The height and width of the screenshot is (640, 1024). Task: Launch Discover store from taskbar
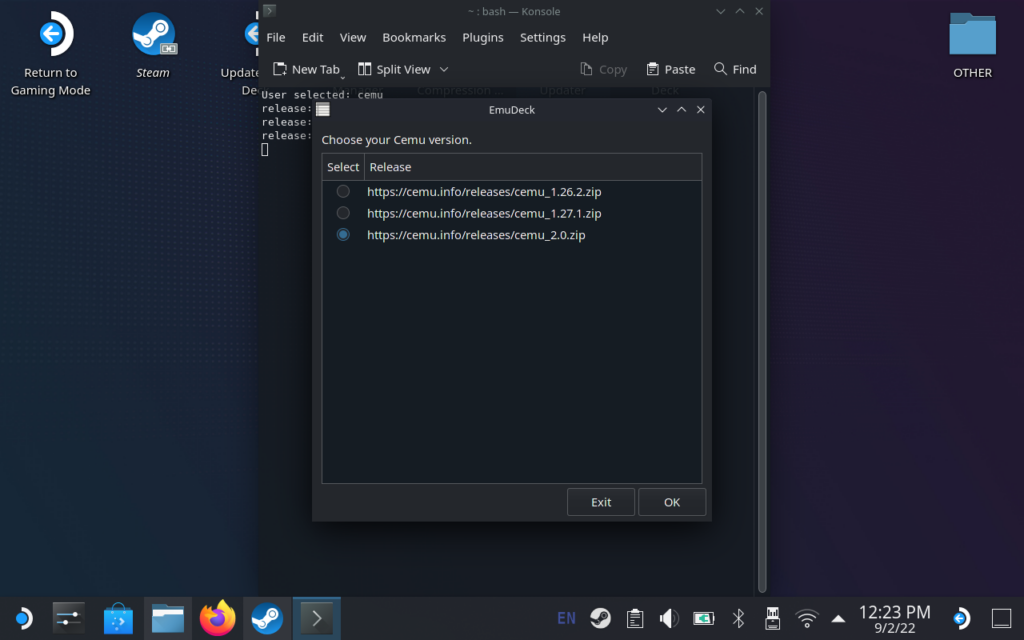tap(118, 618)
